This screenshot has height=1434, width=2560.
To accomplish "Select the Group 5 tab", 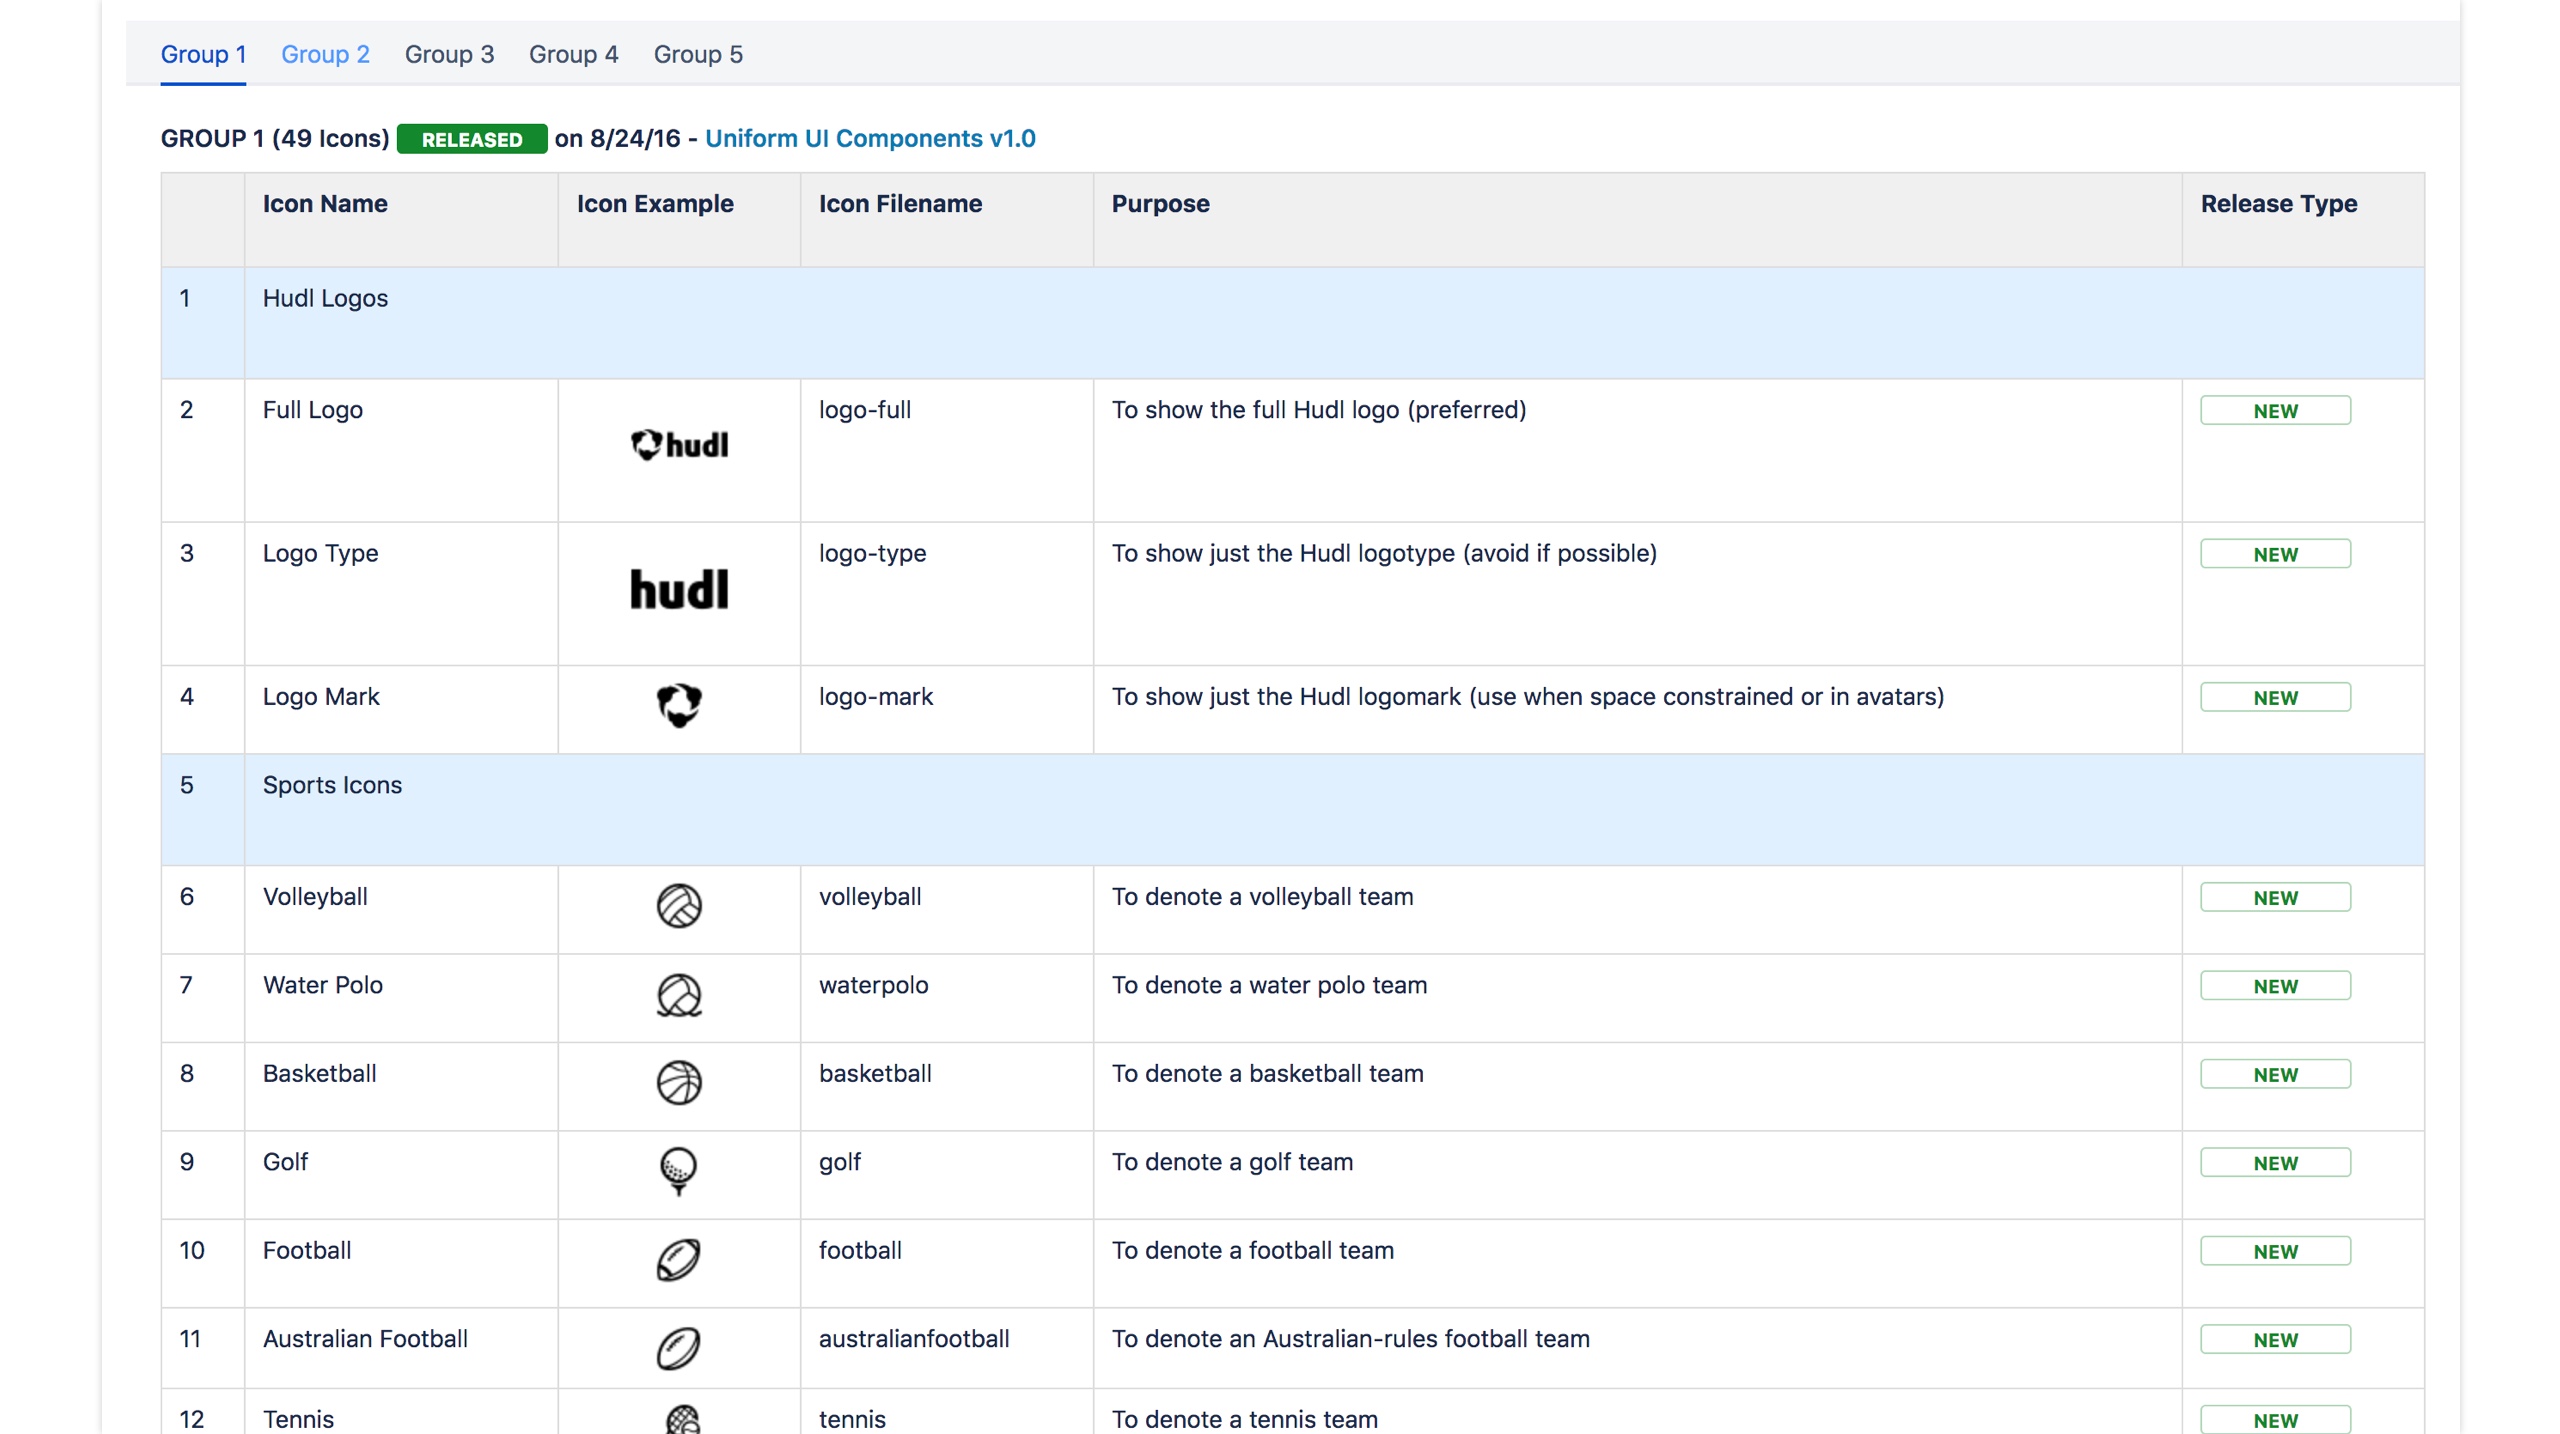I will point(698,54).
